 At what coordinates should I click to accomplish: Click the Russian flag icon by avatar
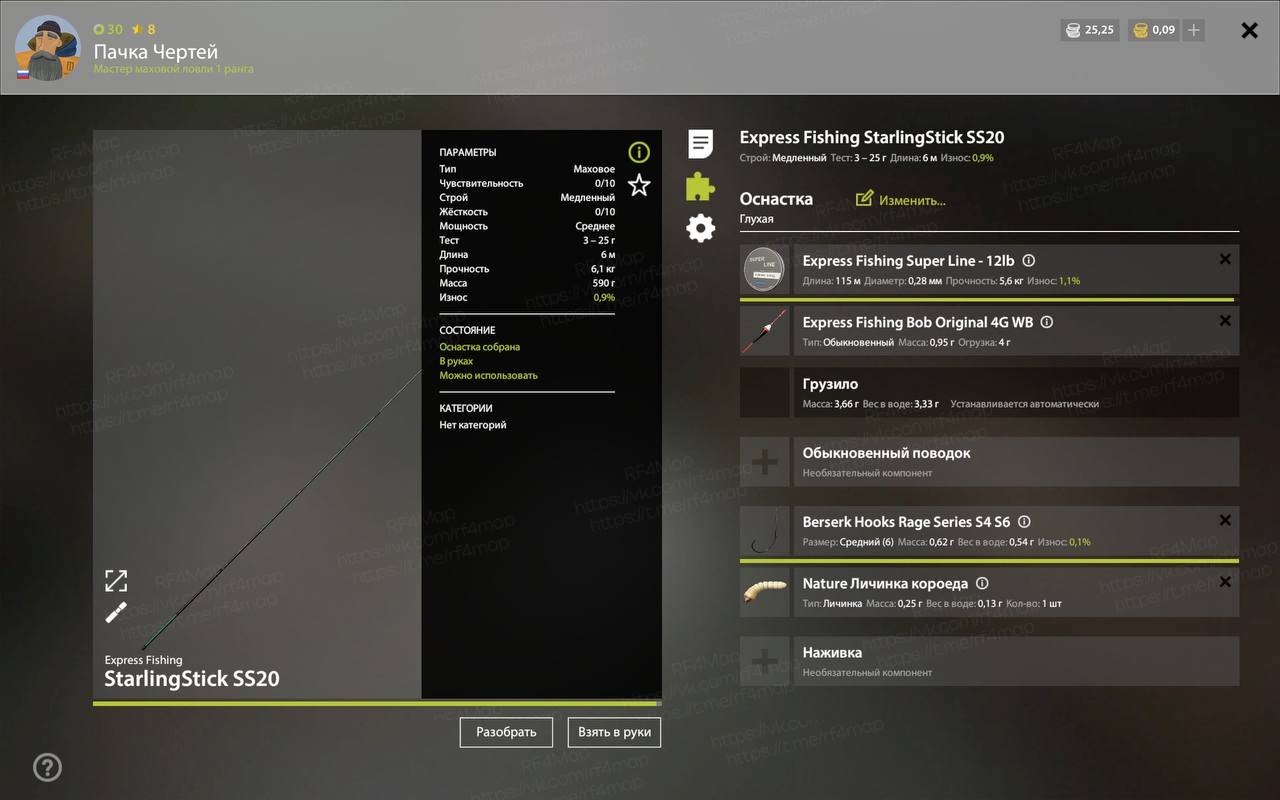[23, 74]
